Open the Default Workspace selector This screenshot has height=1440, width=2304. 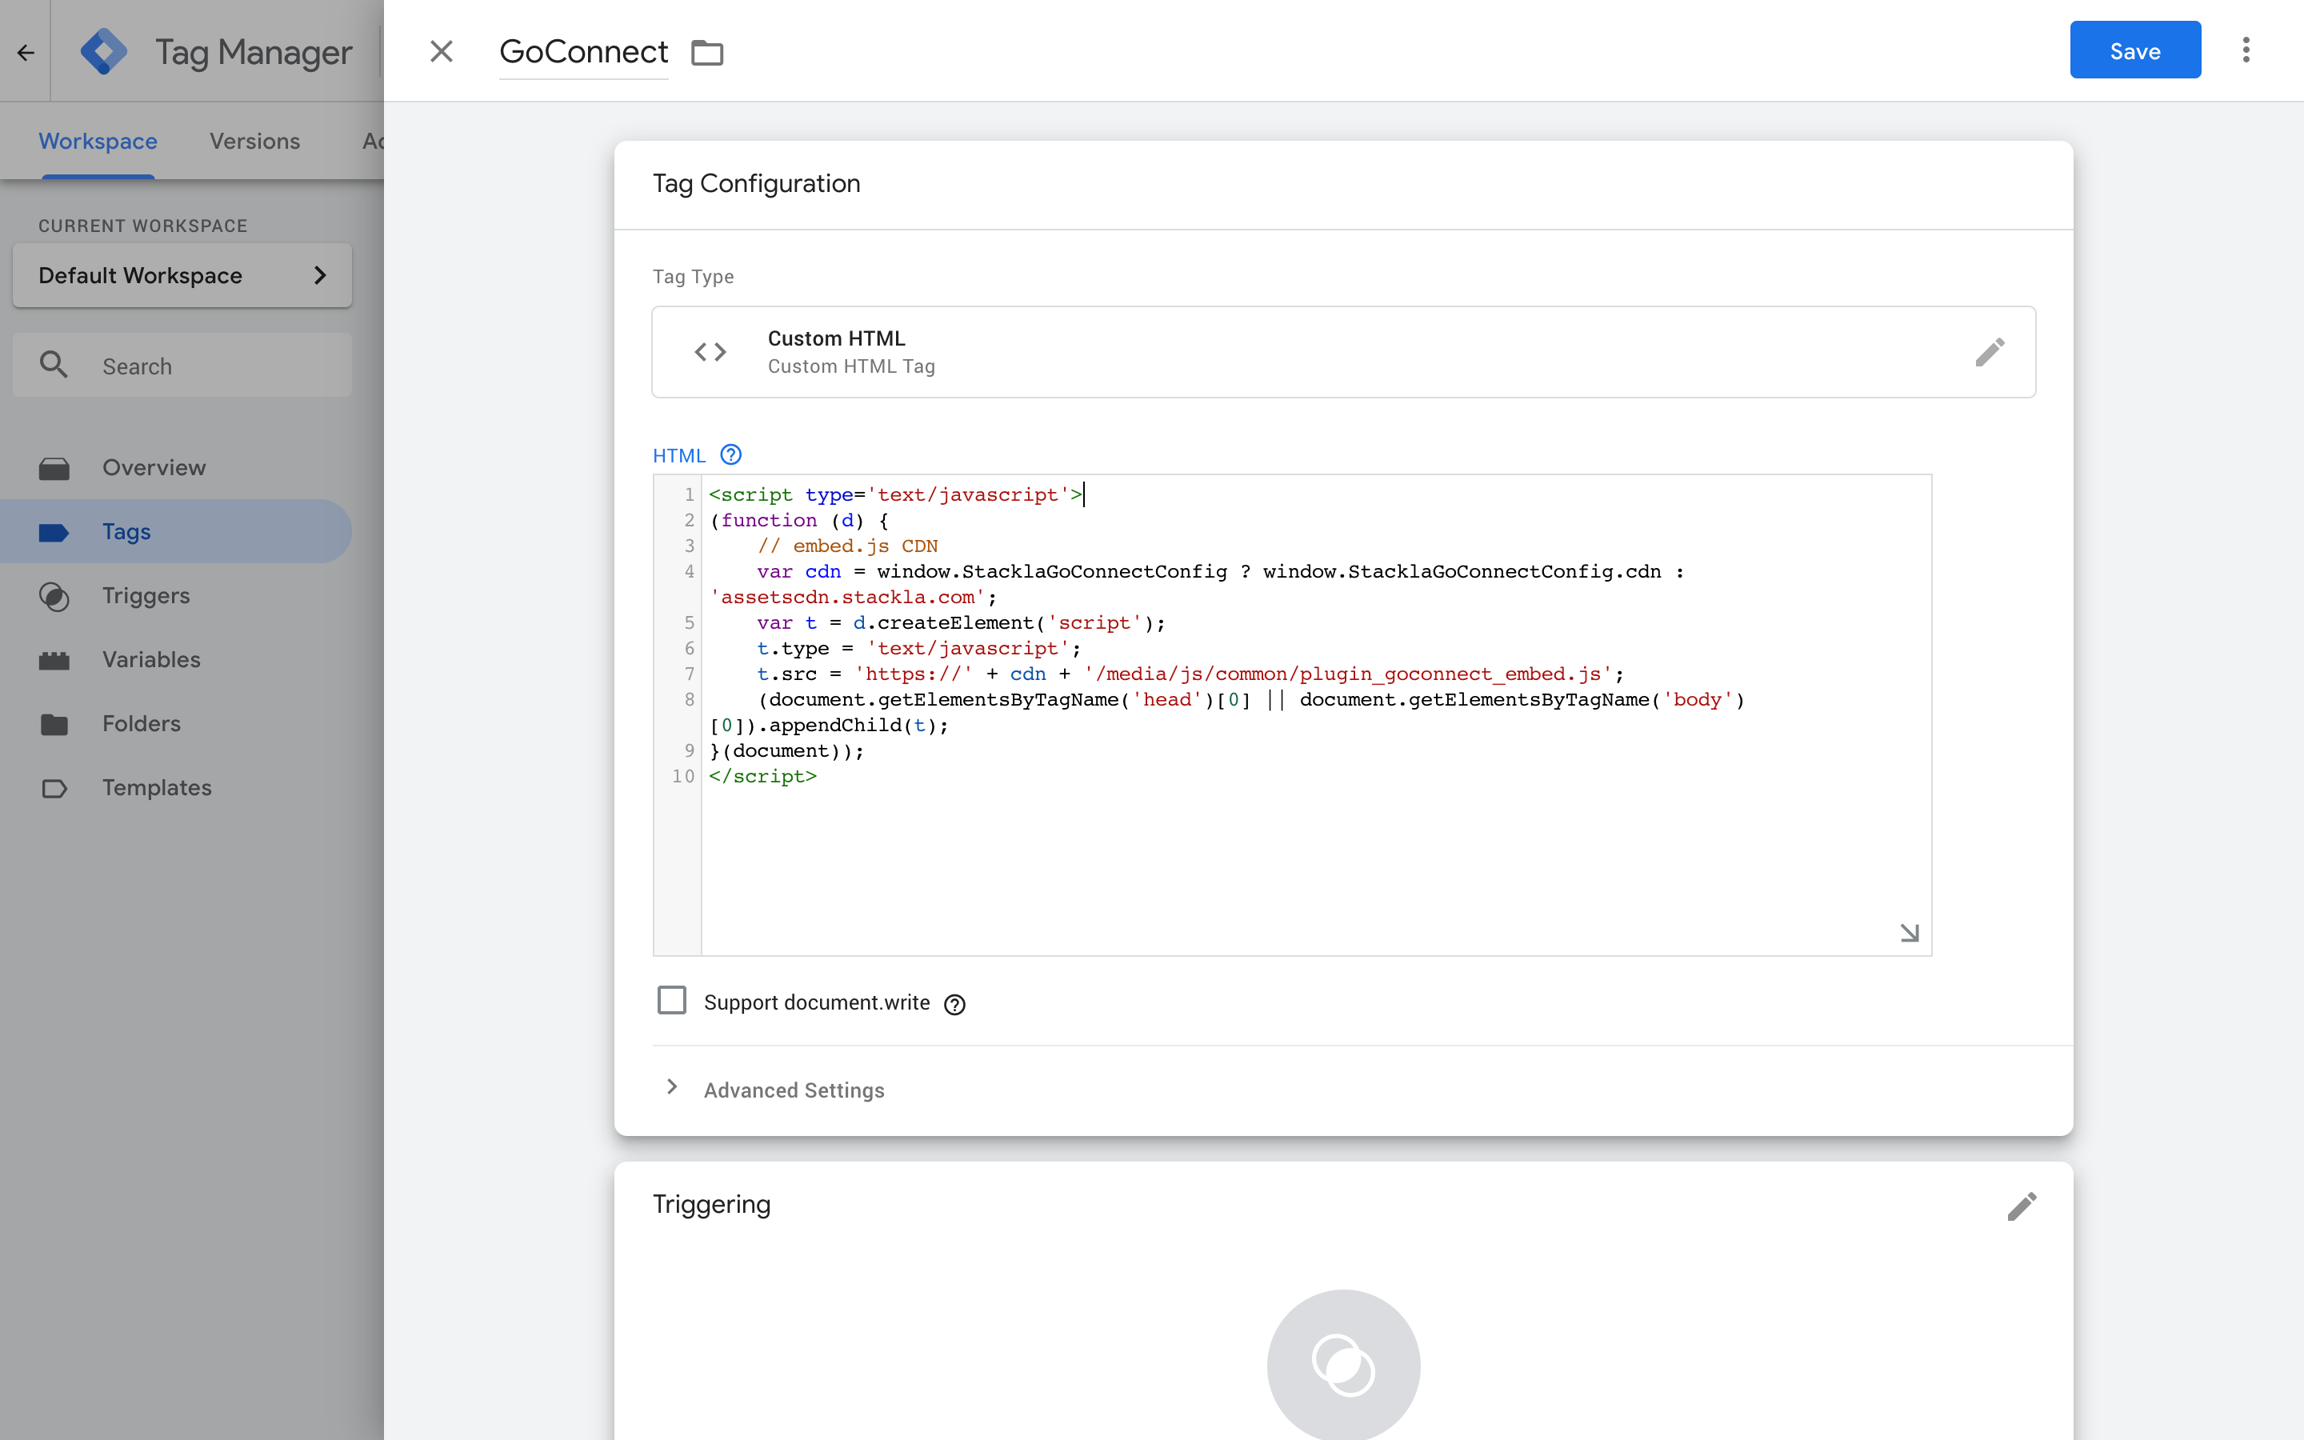pos(182,275)
